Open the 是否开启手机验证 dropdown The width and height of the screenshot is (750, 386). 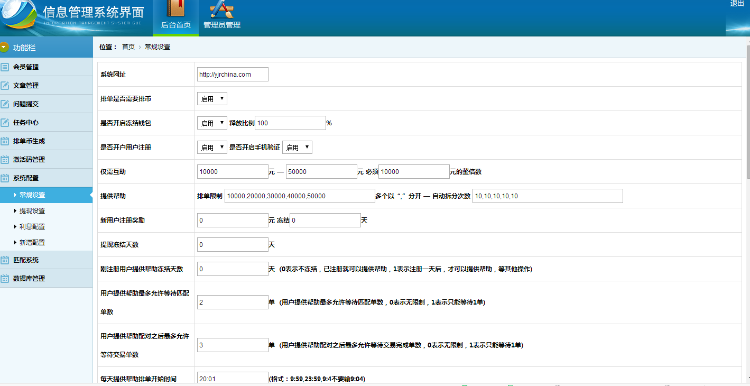click(298, 148)
